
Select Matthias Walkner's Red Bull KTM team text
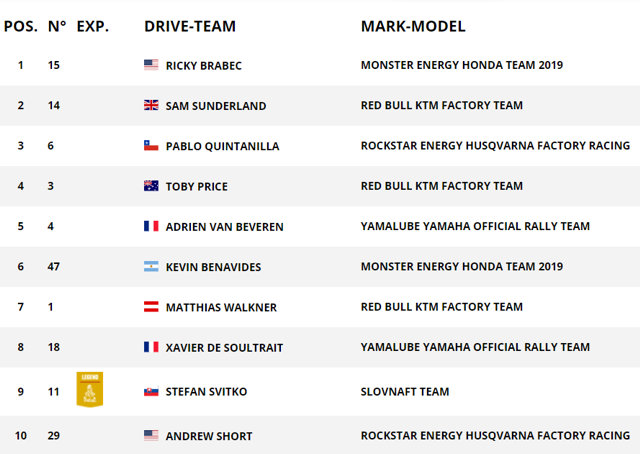tap(442, 307)
